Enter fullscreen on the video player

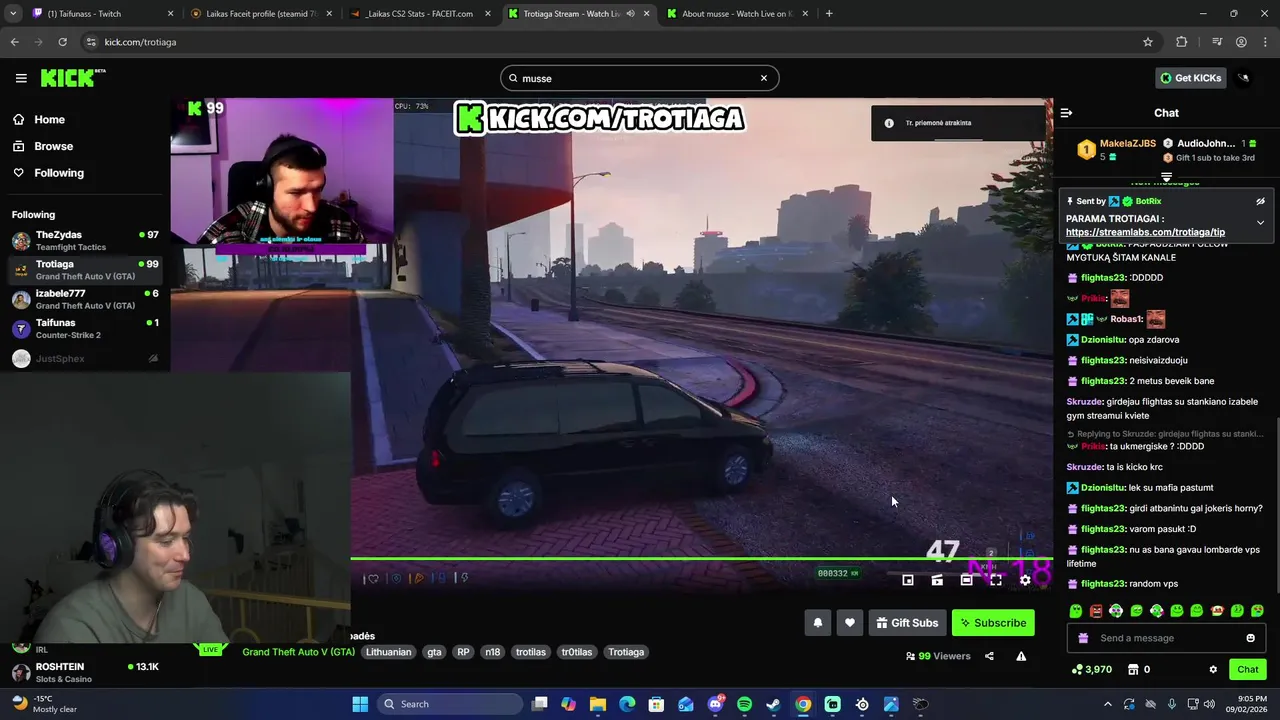[996, 580]
